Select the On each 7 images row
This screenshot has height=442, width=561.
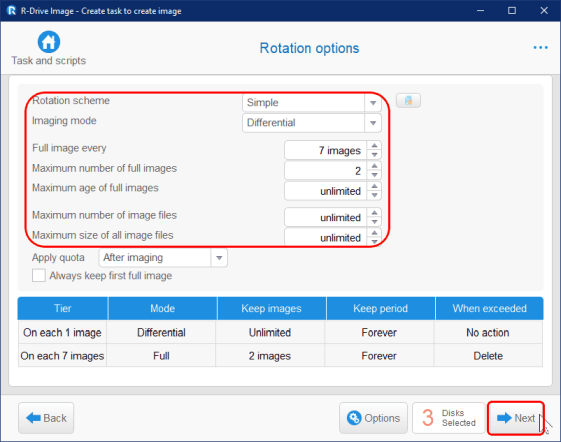coord(280,356)
